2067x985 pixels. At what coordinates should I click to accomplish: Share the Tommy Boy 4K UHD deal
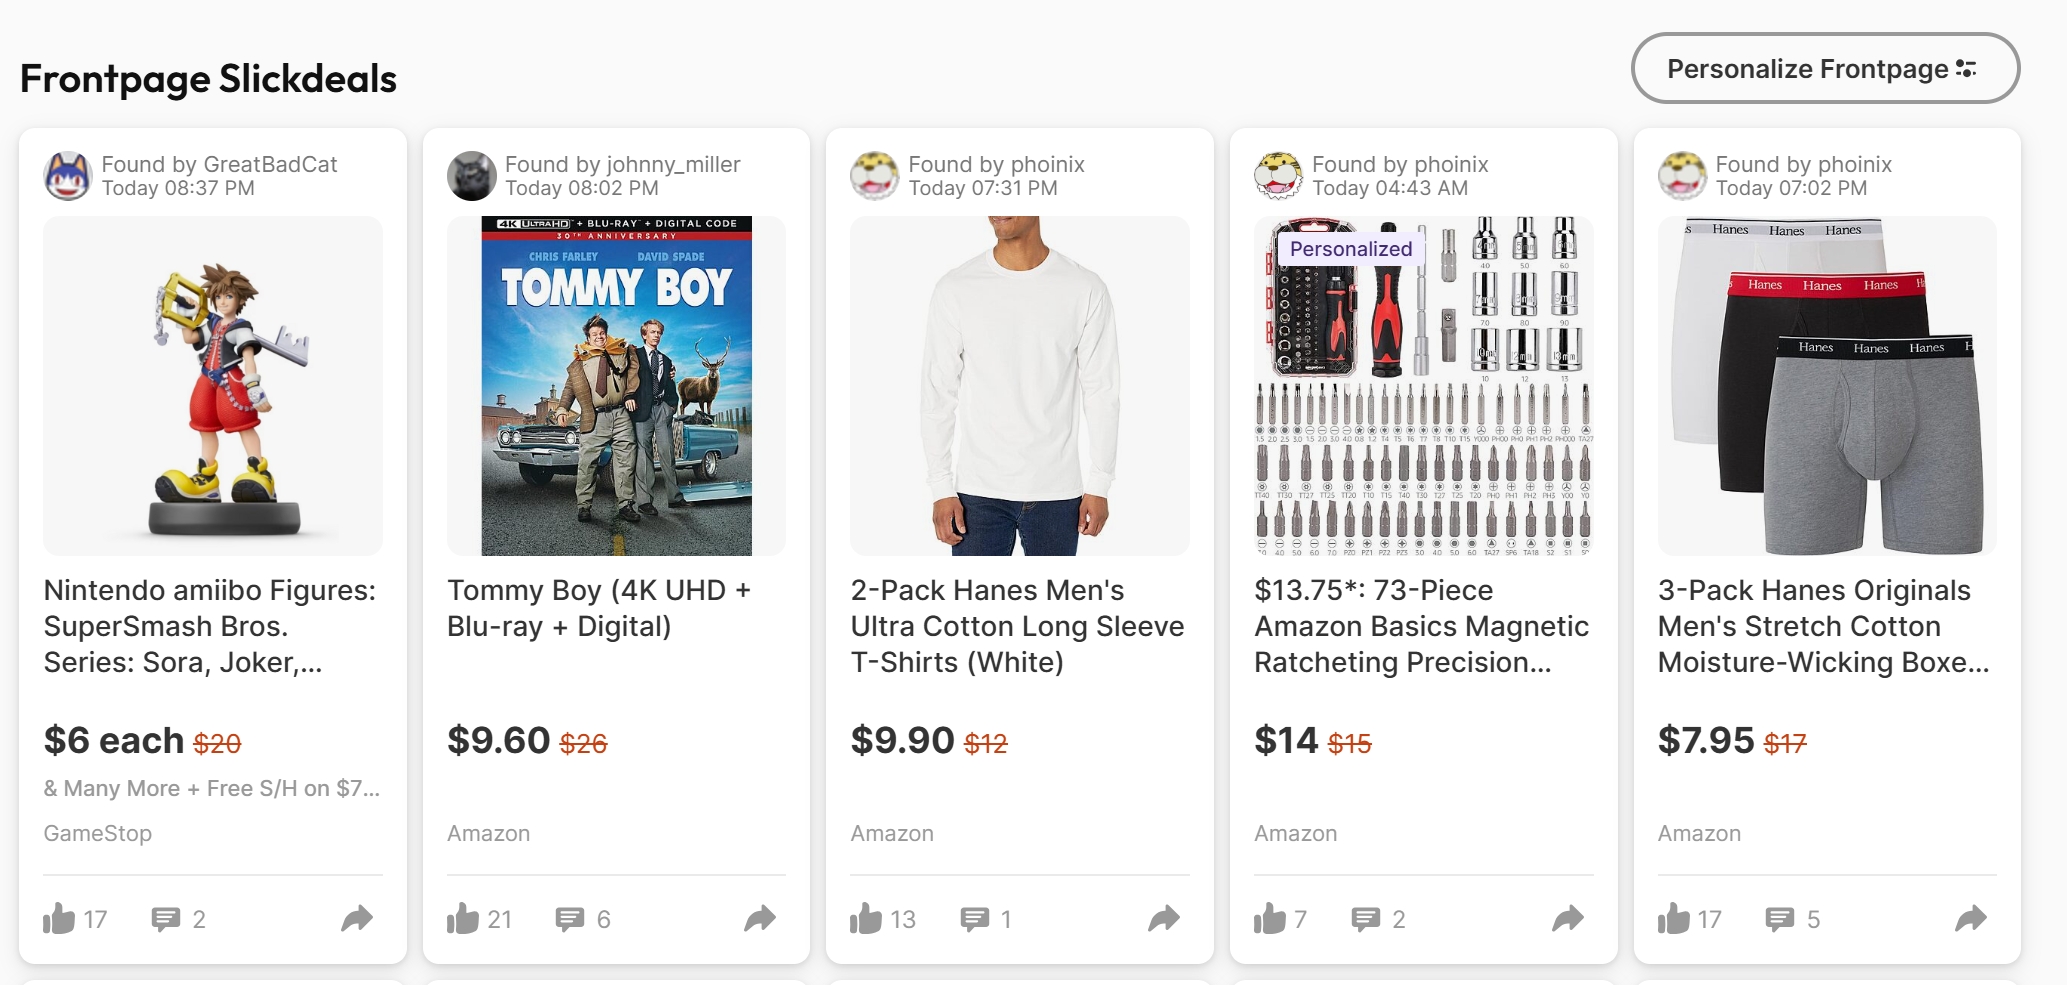click(760, 918)
